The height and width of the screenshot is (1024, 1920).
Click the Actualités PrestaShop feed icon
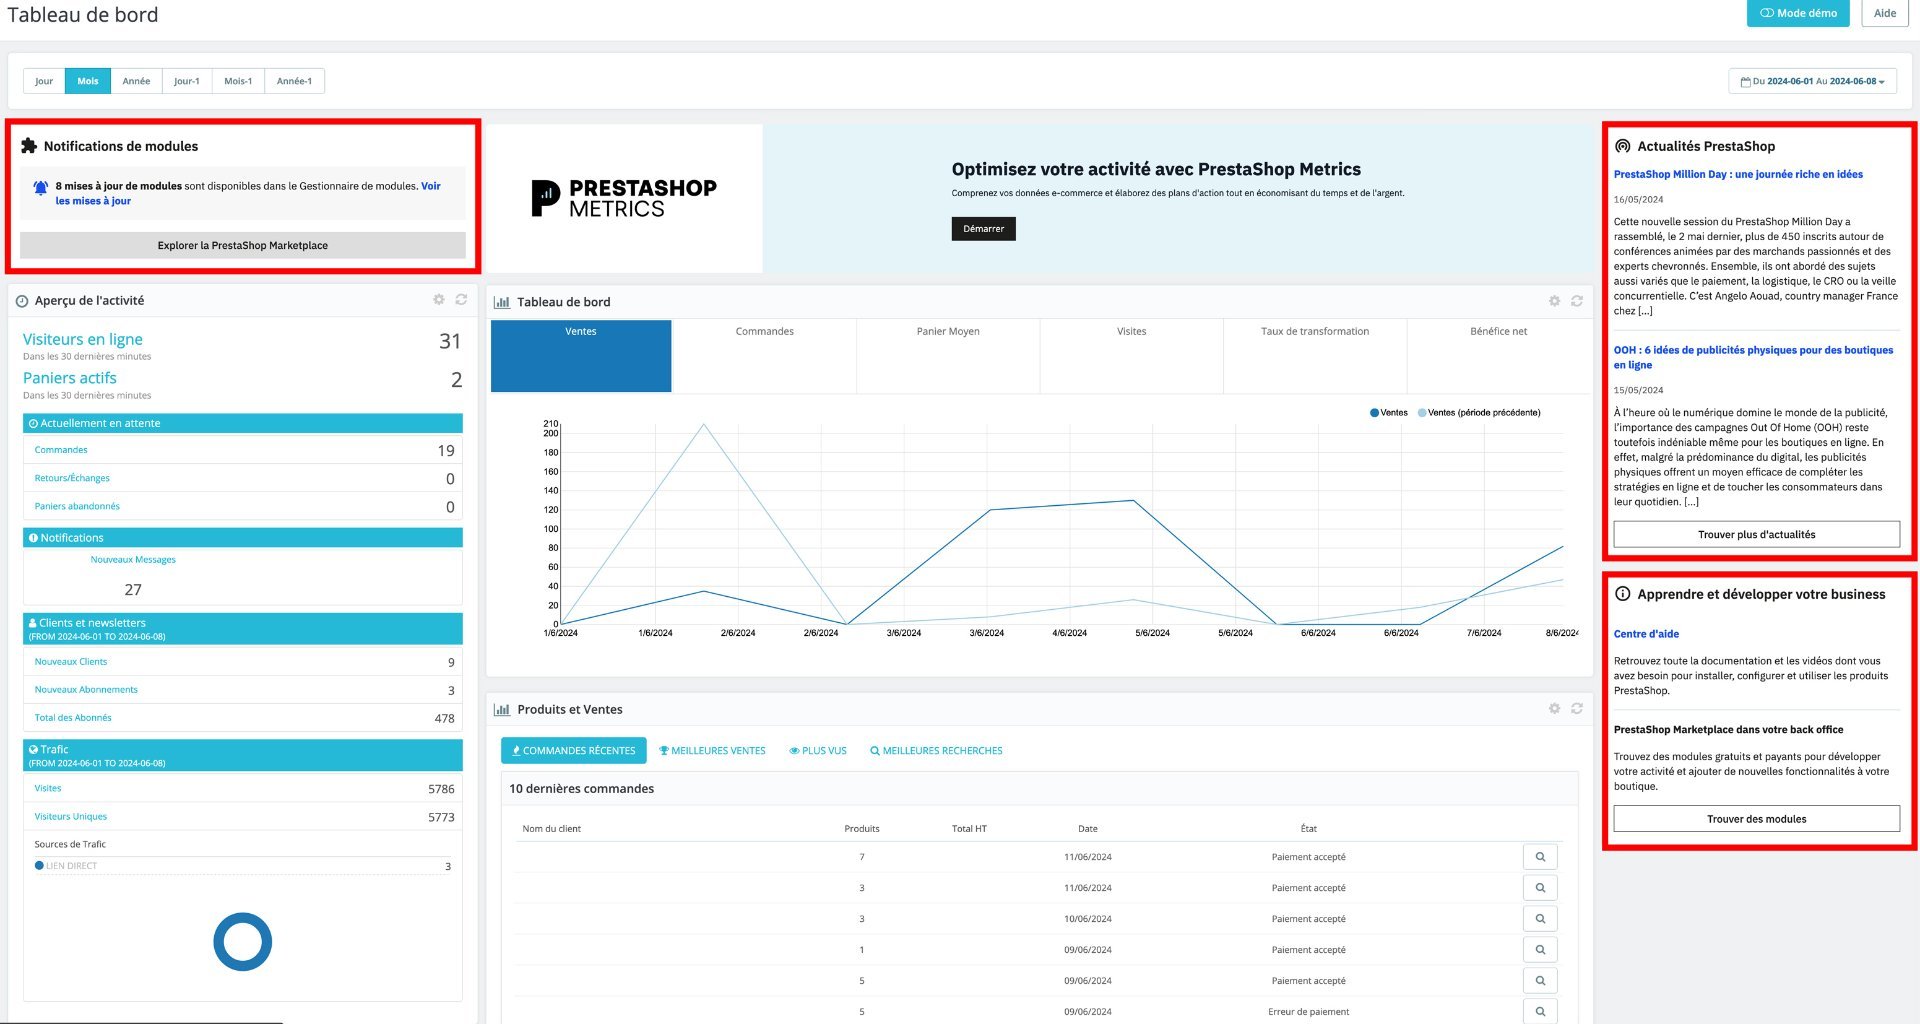pos(1623,146)
